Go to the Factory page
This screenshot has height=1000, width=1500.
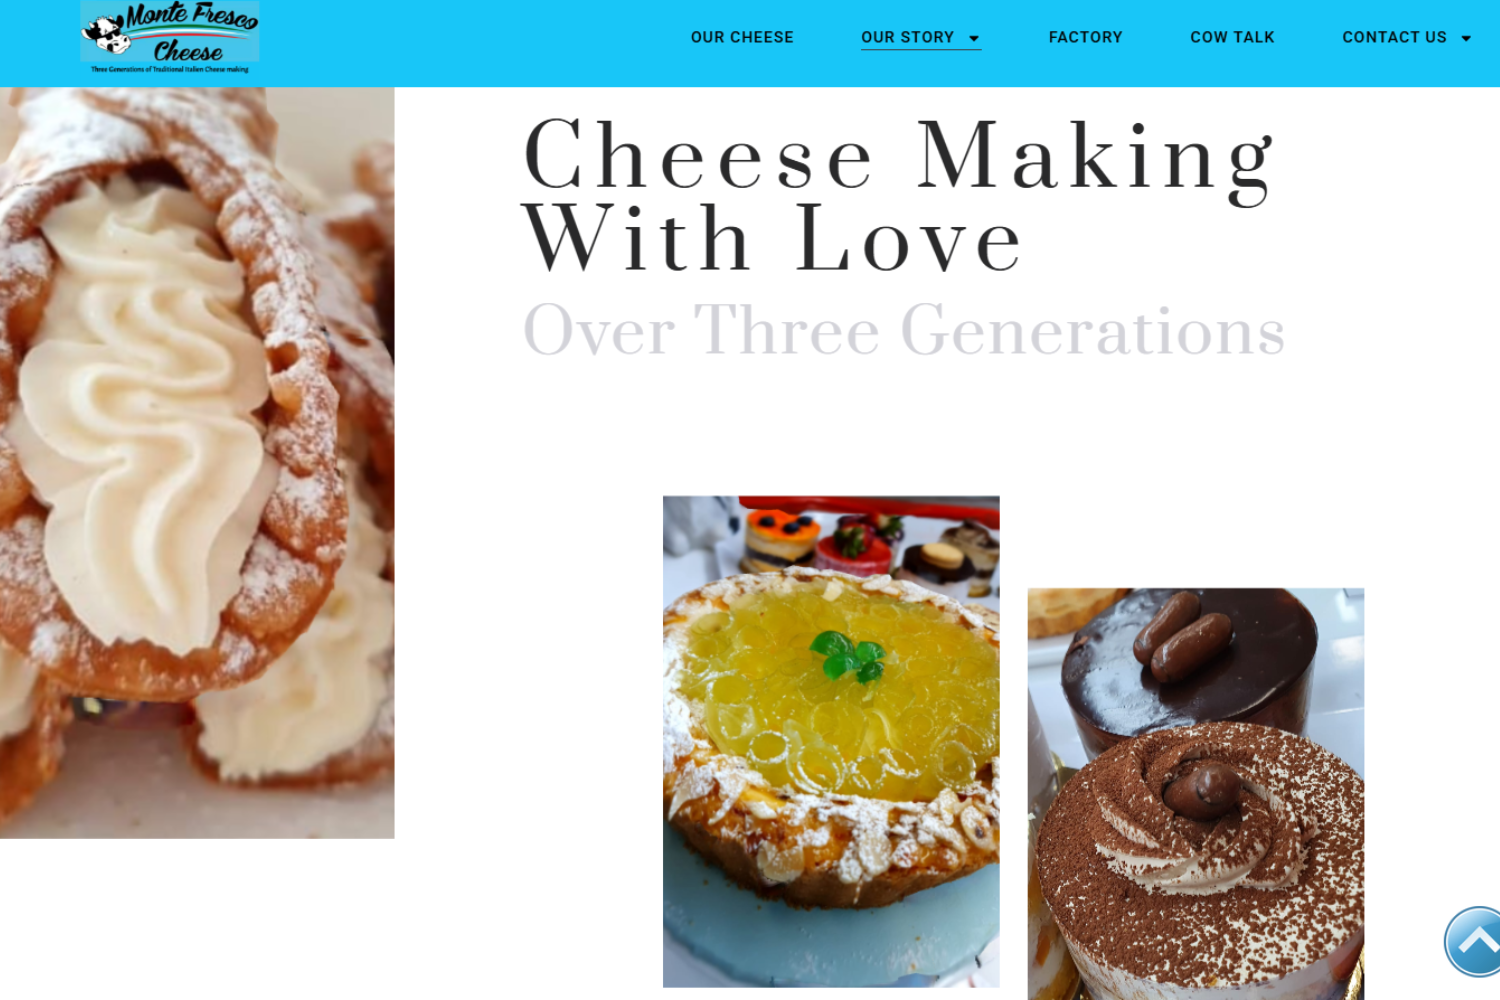(1085, 37)
